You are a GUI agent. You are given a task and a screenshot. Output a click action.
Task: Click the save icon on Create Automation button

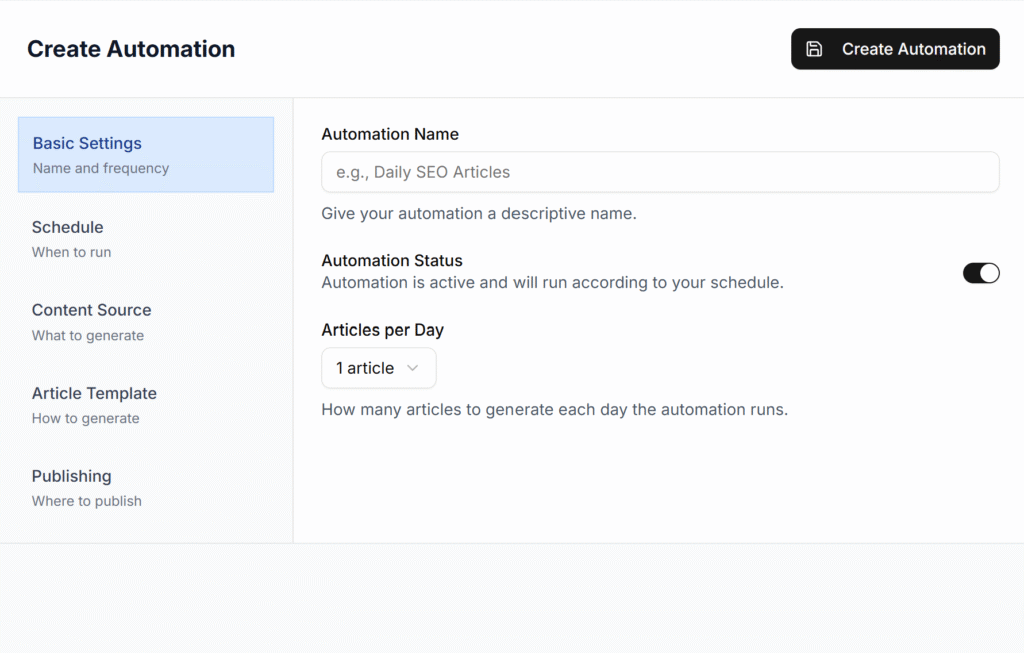[x=816, y=48]
